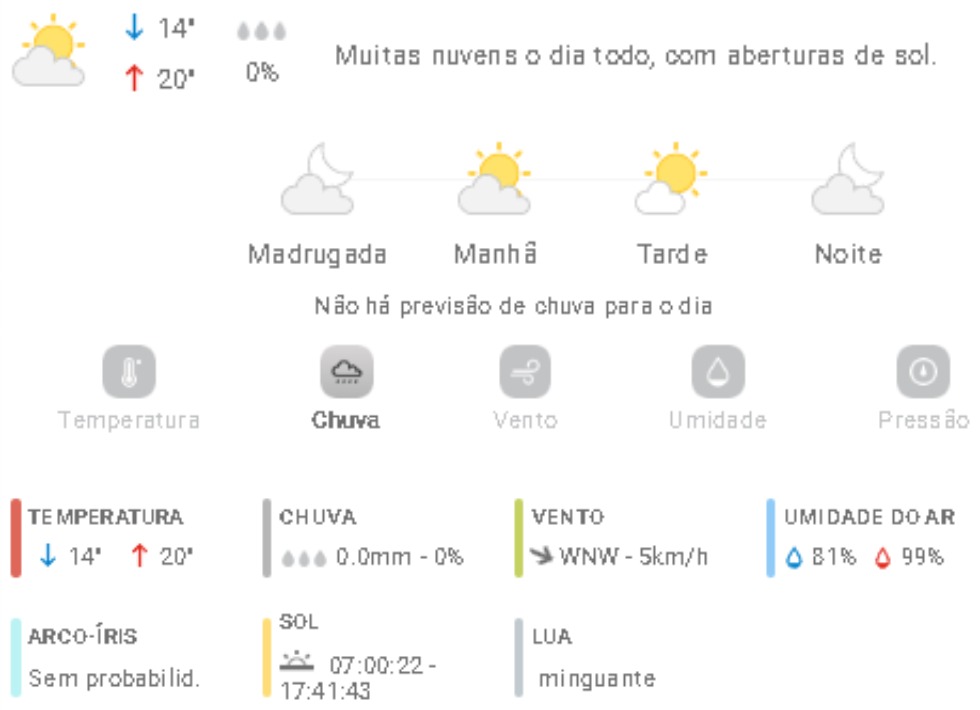Click the Noite moon and cloud icon
Screen dimensions: 980x710
[848, 180]
